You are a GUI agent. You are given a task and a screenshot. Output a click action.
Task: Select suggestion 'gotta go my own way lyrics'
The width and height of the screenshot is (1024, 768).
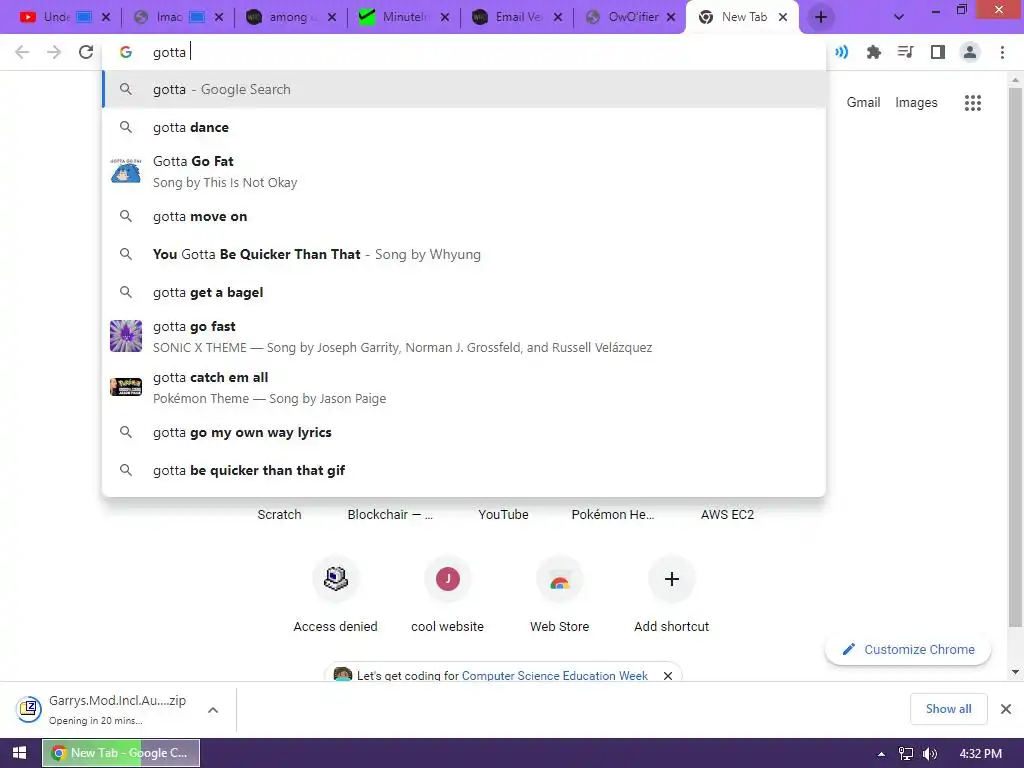pyautogui.click(x=464, y=432)
